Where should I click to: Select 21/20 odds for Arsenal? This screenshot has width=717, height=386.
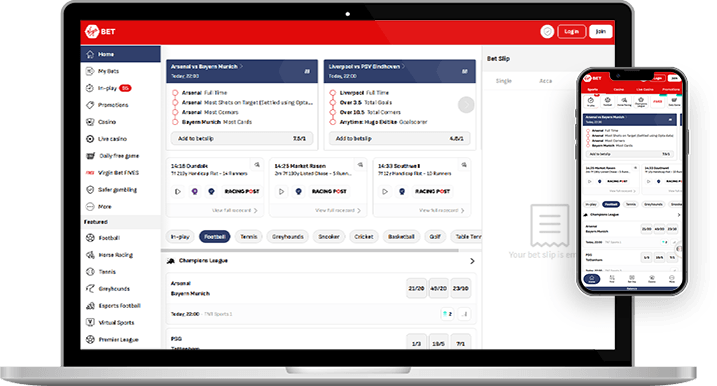pyautogui.click(x=416, y=288)
